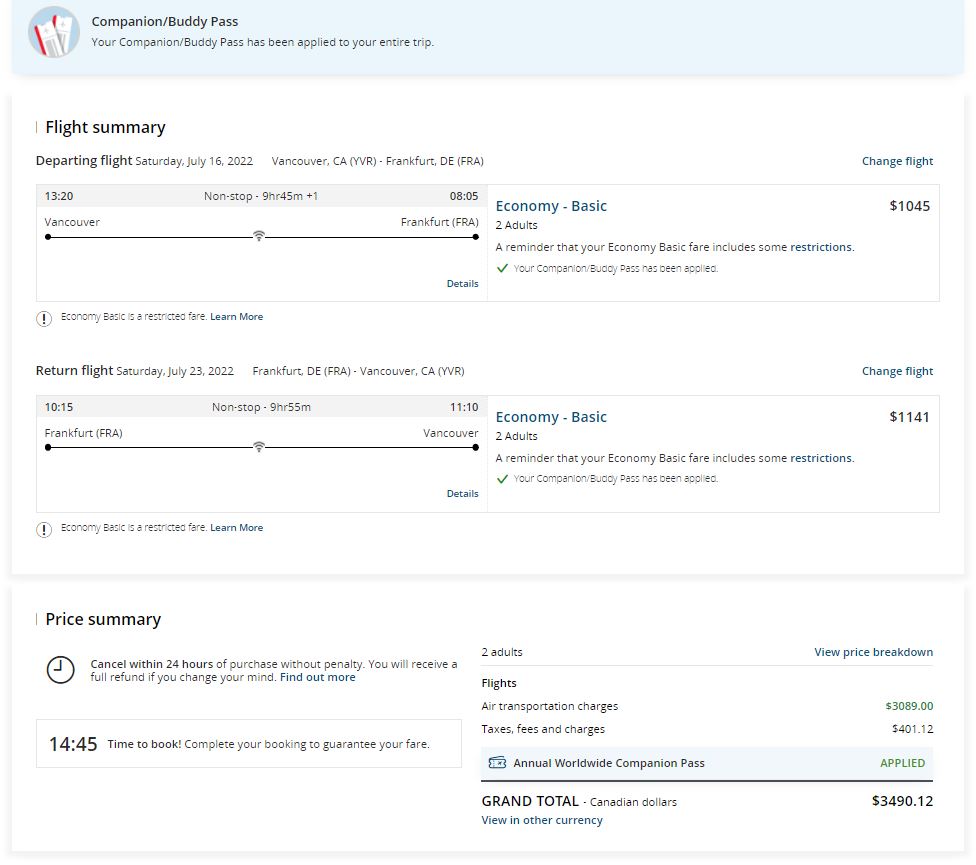Open View price breakdown
This screenshot has height=865, width=976.
click(873, 652)
